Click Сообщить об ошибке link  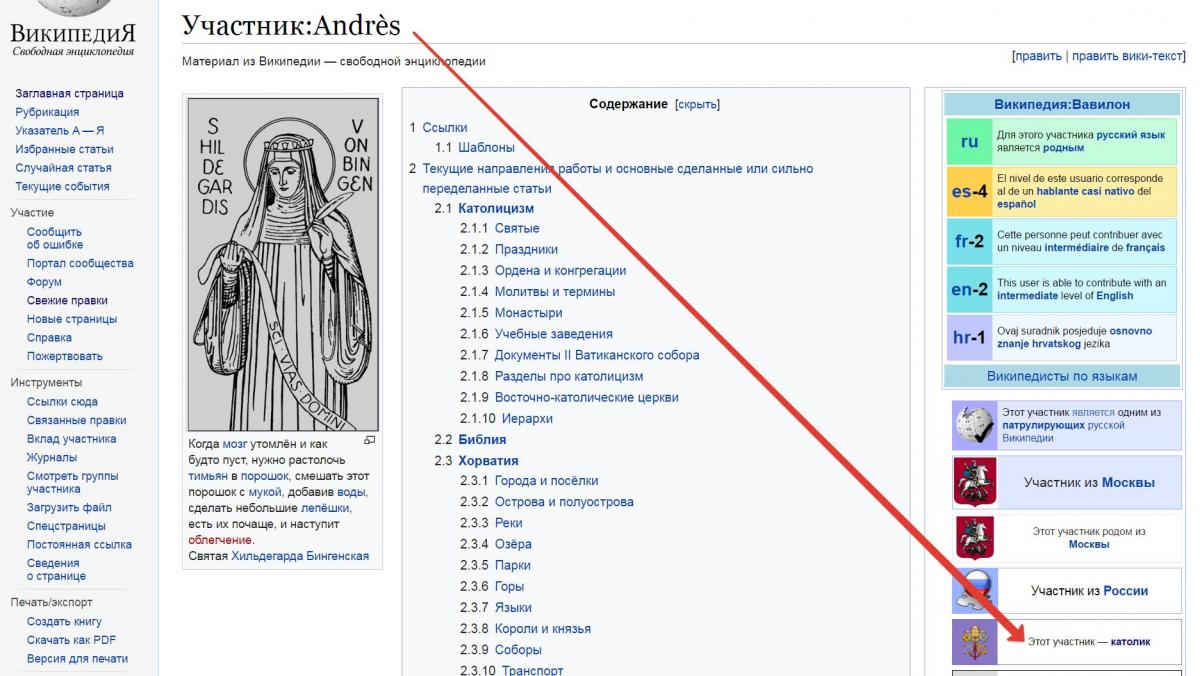coord(55,238)
